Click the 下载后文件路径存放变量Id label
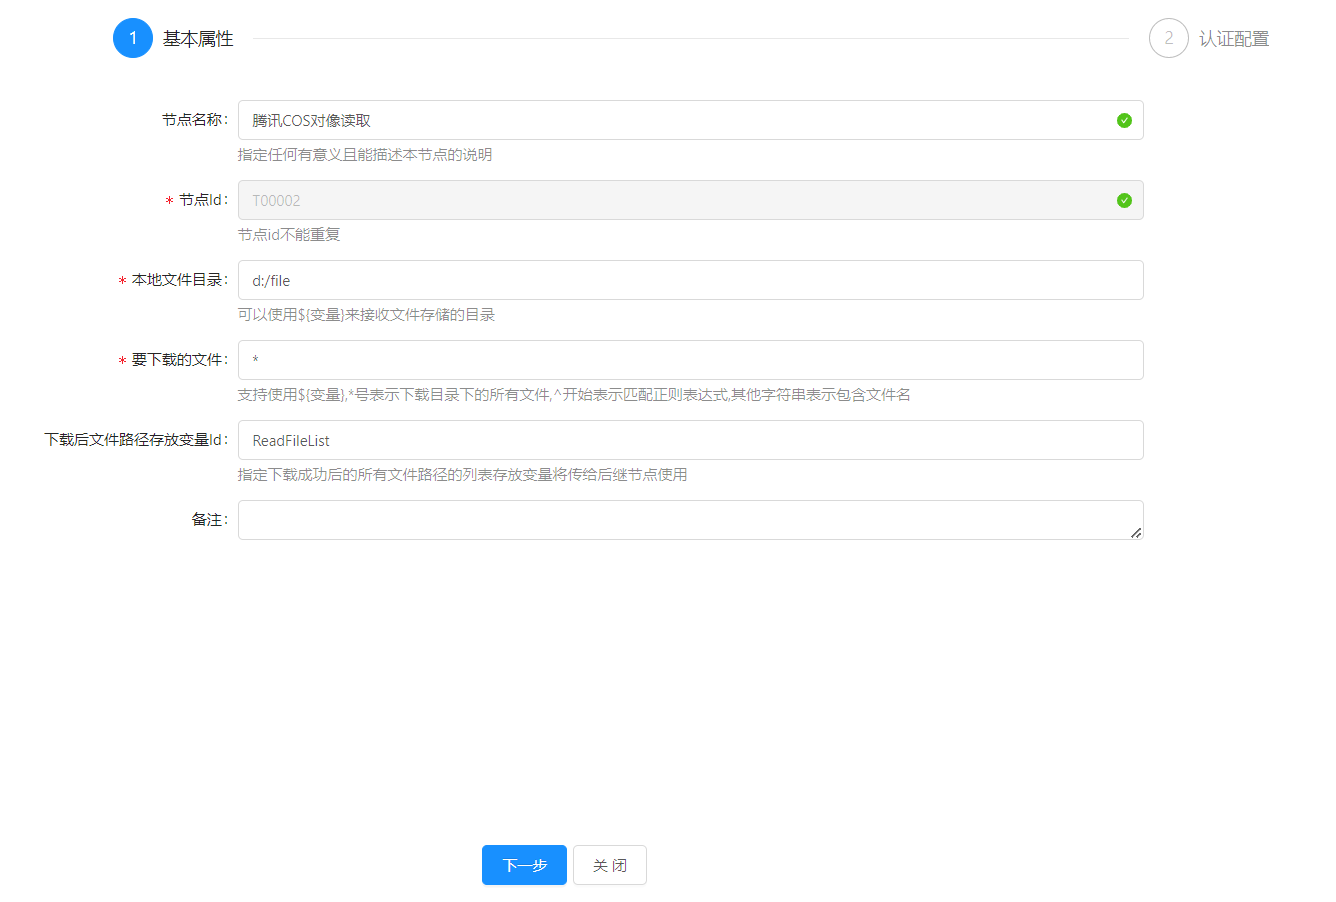This screenshot has height=902, width=1336. [x=135, y=440]
